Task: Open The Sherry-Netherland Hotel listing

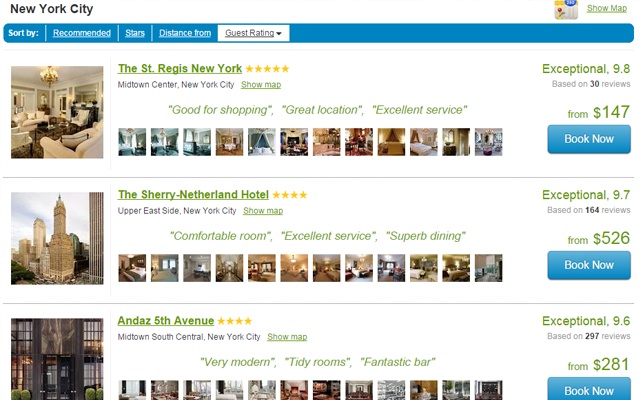Action: click(193, 195)
